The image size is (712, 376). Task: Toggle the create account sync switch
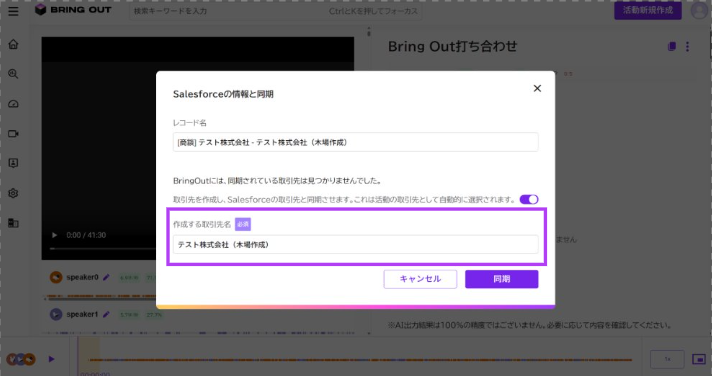coord(529,199)
